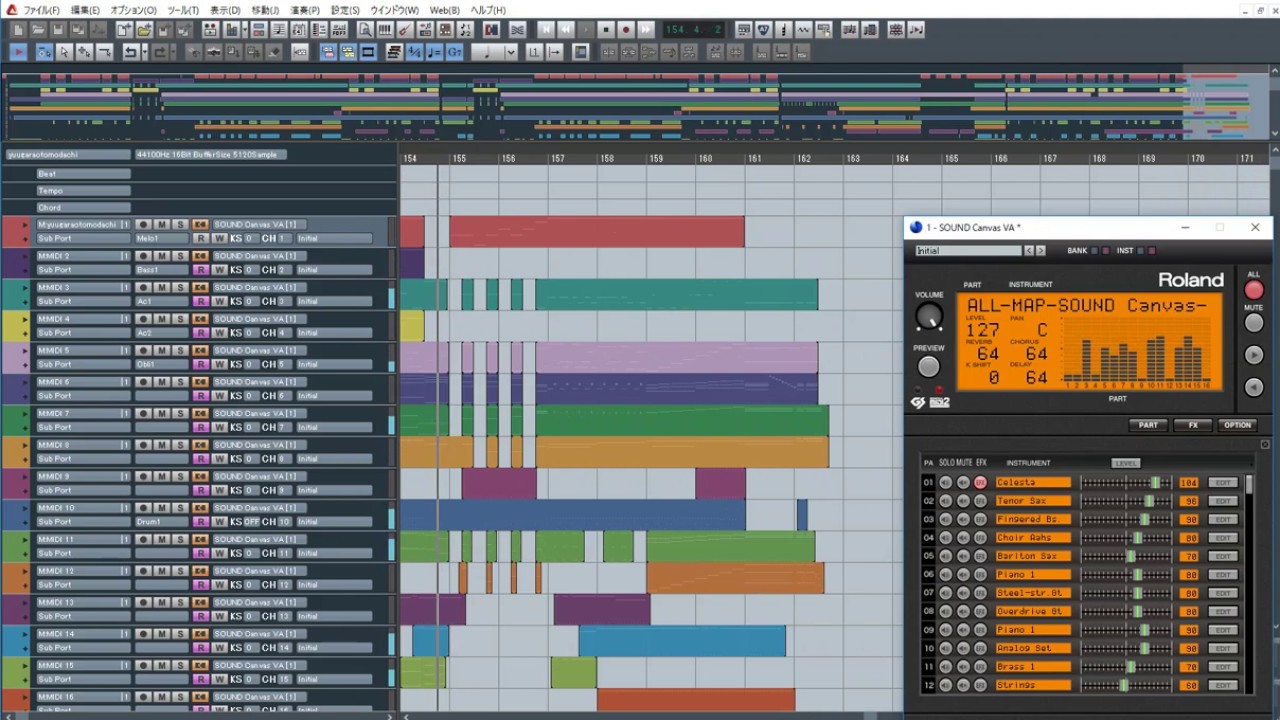Viewport: 1280px width, 720px height.
Task: Click previous preset arrow in SOUND Canvas
Action: pyautogui.click(x=1029, y=251)
